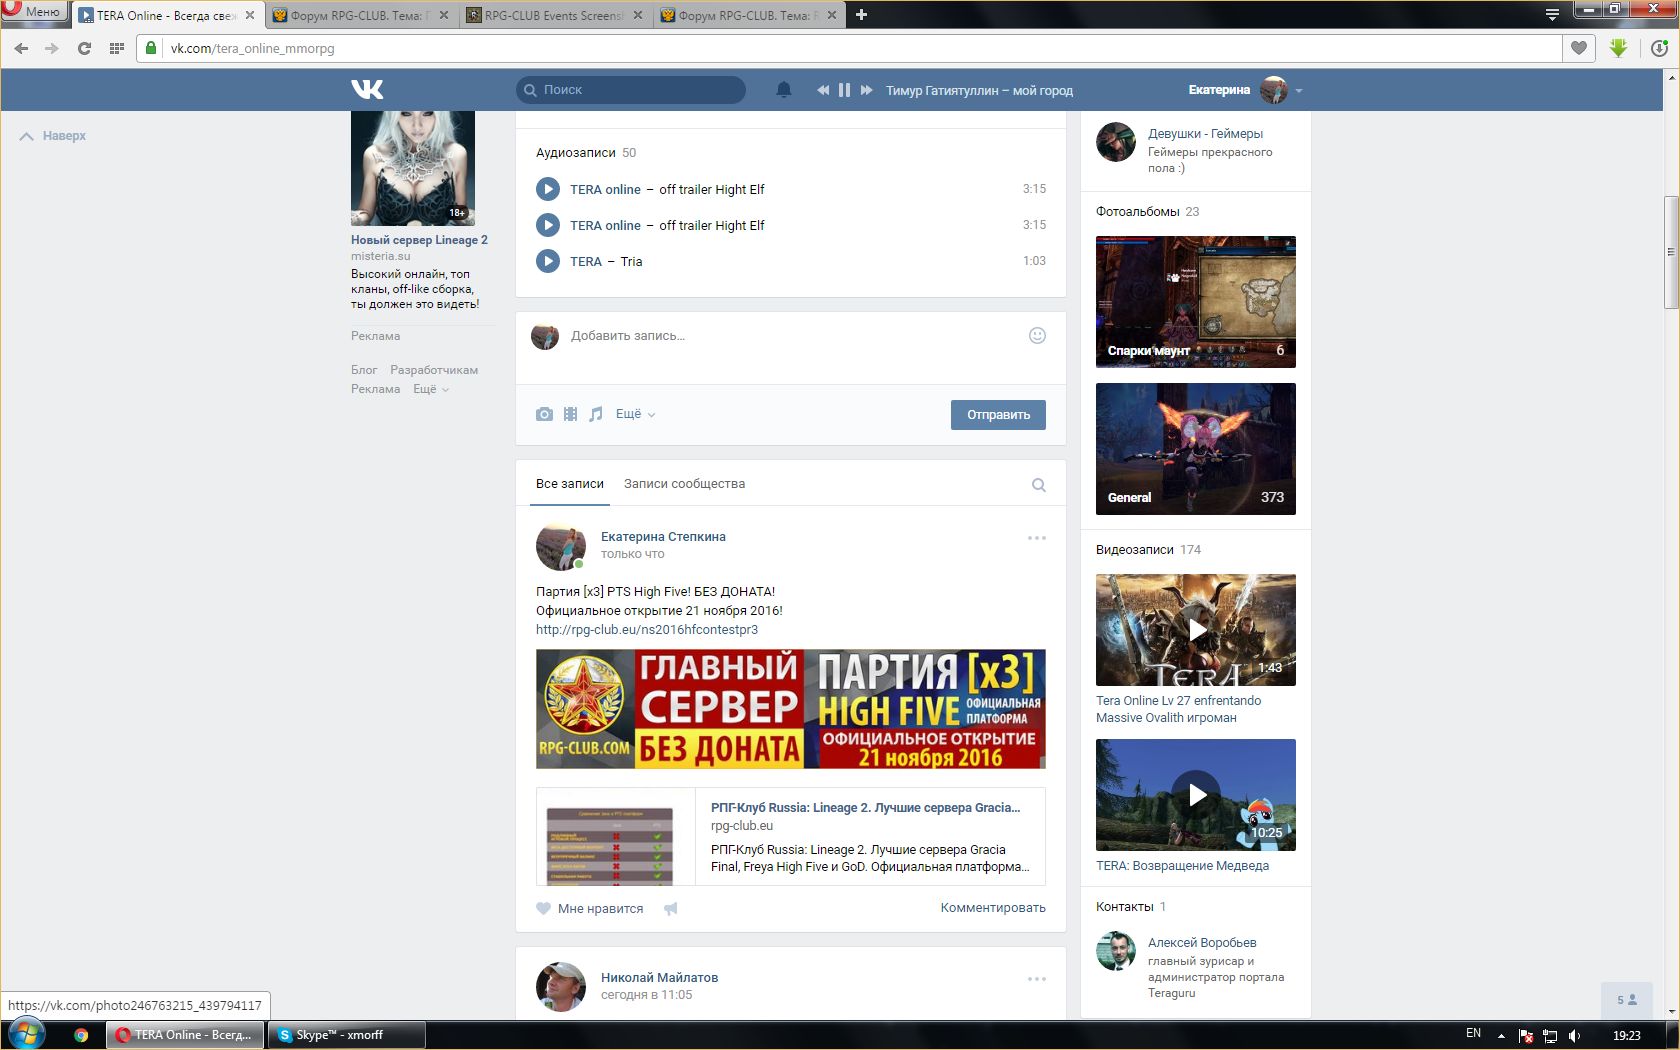This screenshot has height=1050, width=1680.
Task: Open the green download arrow extension
Action: coord(1619,48)
